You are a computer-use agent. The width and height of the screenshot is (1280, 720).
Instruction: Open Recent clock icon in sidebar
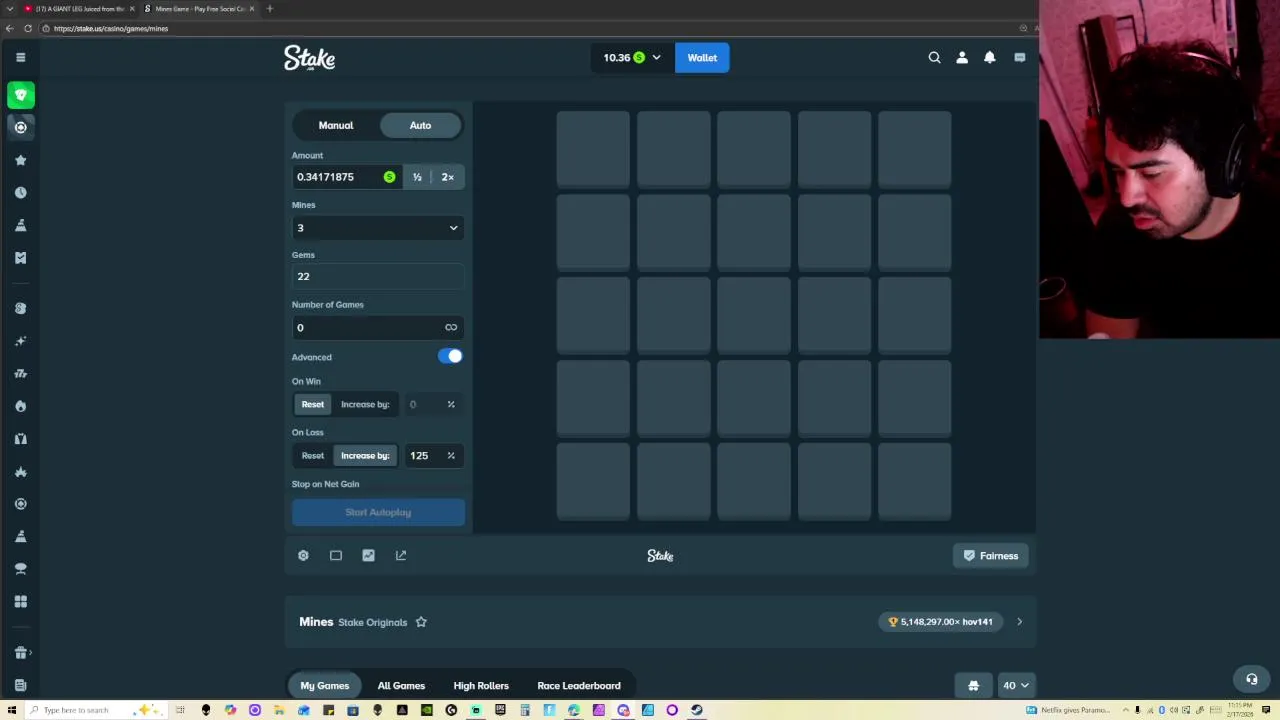20,192
